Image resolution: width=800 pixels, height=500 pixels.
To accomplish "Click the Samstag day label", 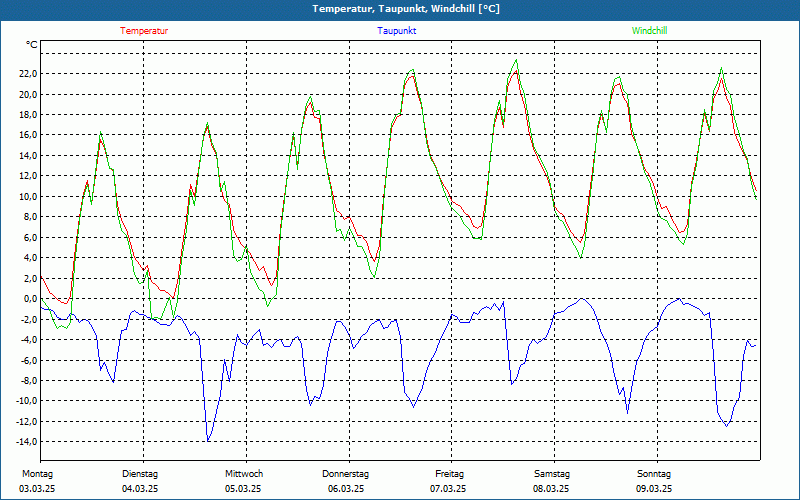I will pos(552,474).
